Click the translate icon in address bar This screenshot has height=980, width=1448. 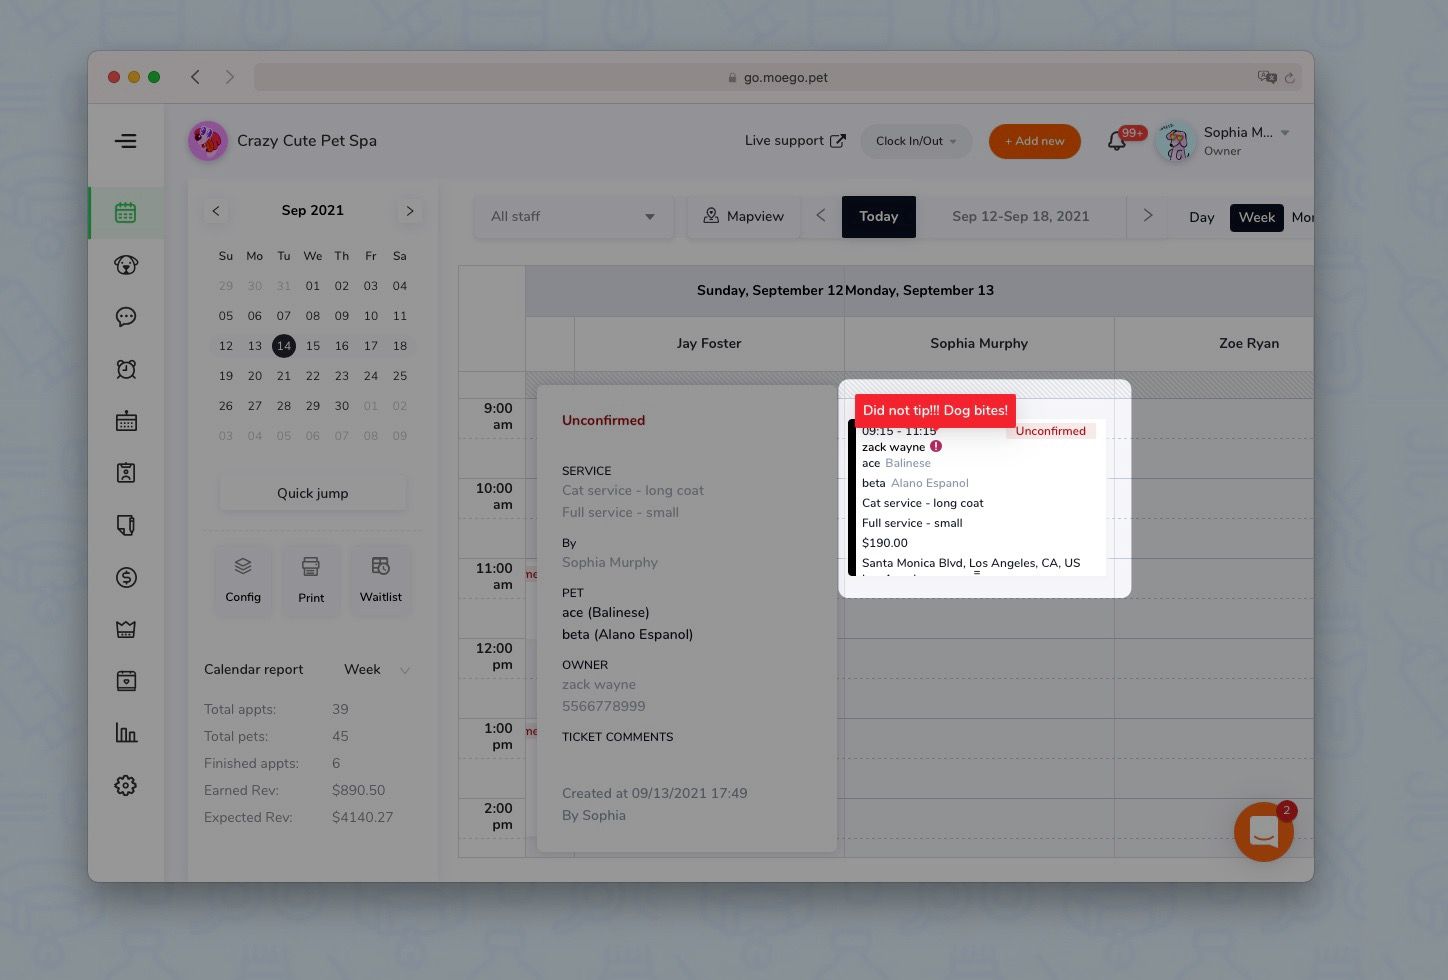[x=1267, y=77]
